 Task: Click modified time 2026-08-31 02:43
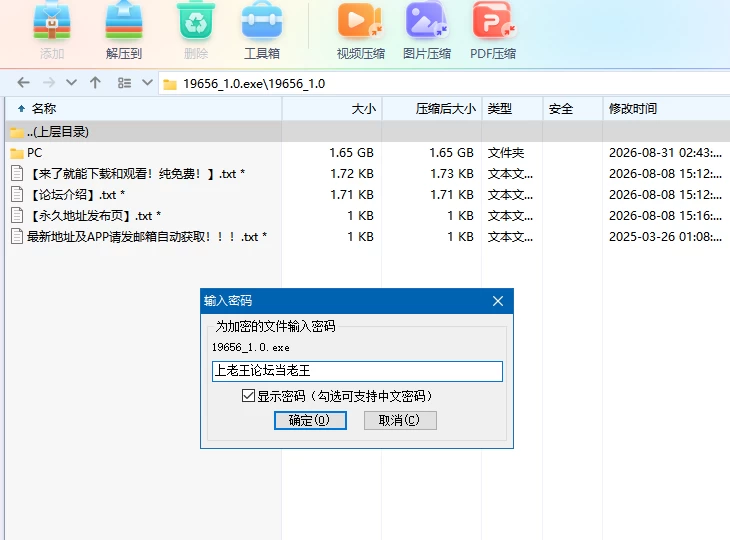coord(665,153)
